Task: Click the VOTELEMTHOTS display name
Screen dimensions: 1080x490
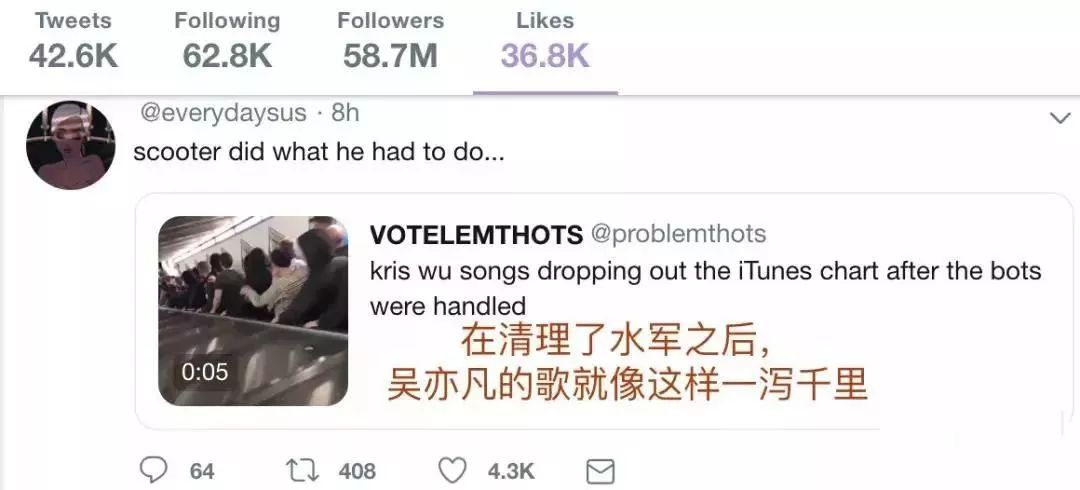Action: click(x=477, y=235)
